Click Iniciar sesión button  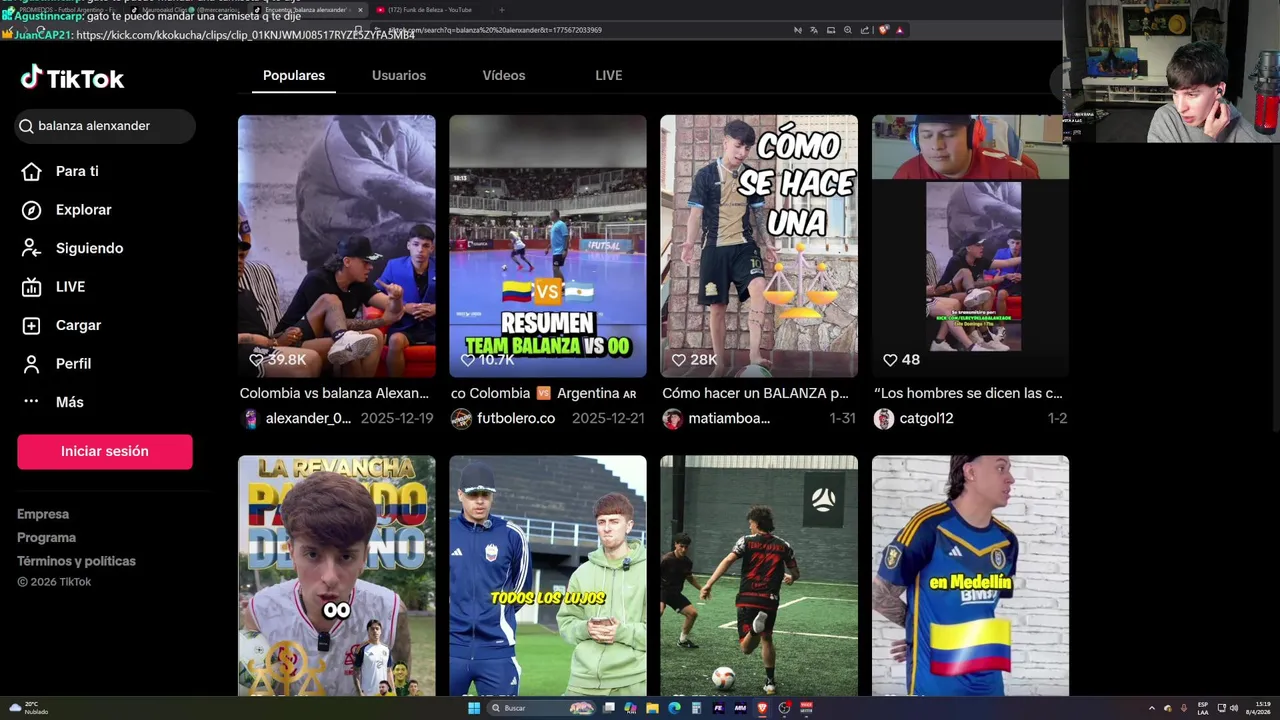[x=105, y=451]
